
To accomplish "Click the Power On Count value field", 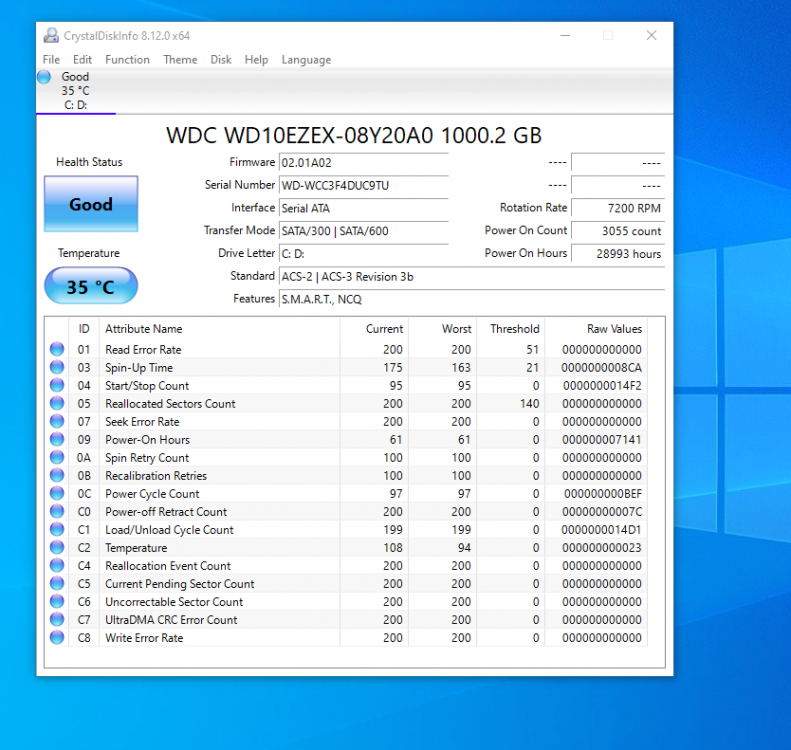I will tap(617, 231).
